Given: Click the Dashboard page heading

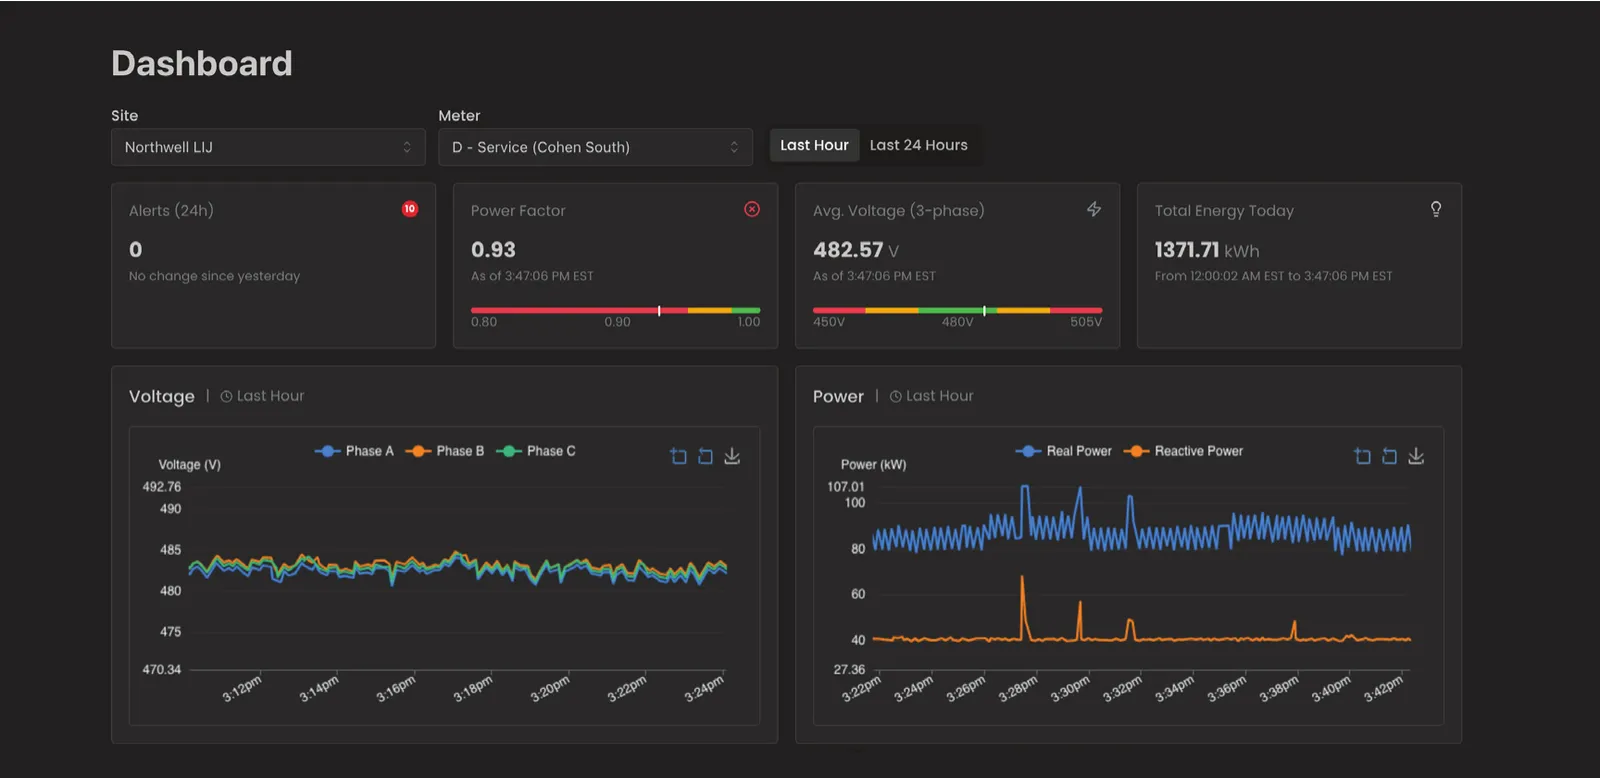Looking at the screenshot, I should 202,64.
